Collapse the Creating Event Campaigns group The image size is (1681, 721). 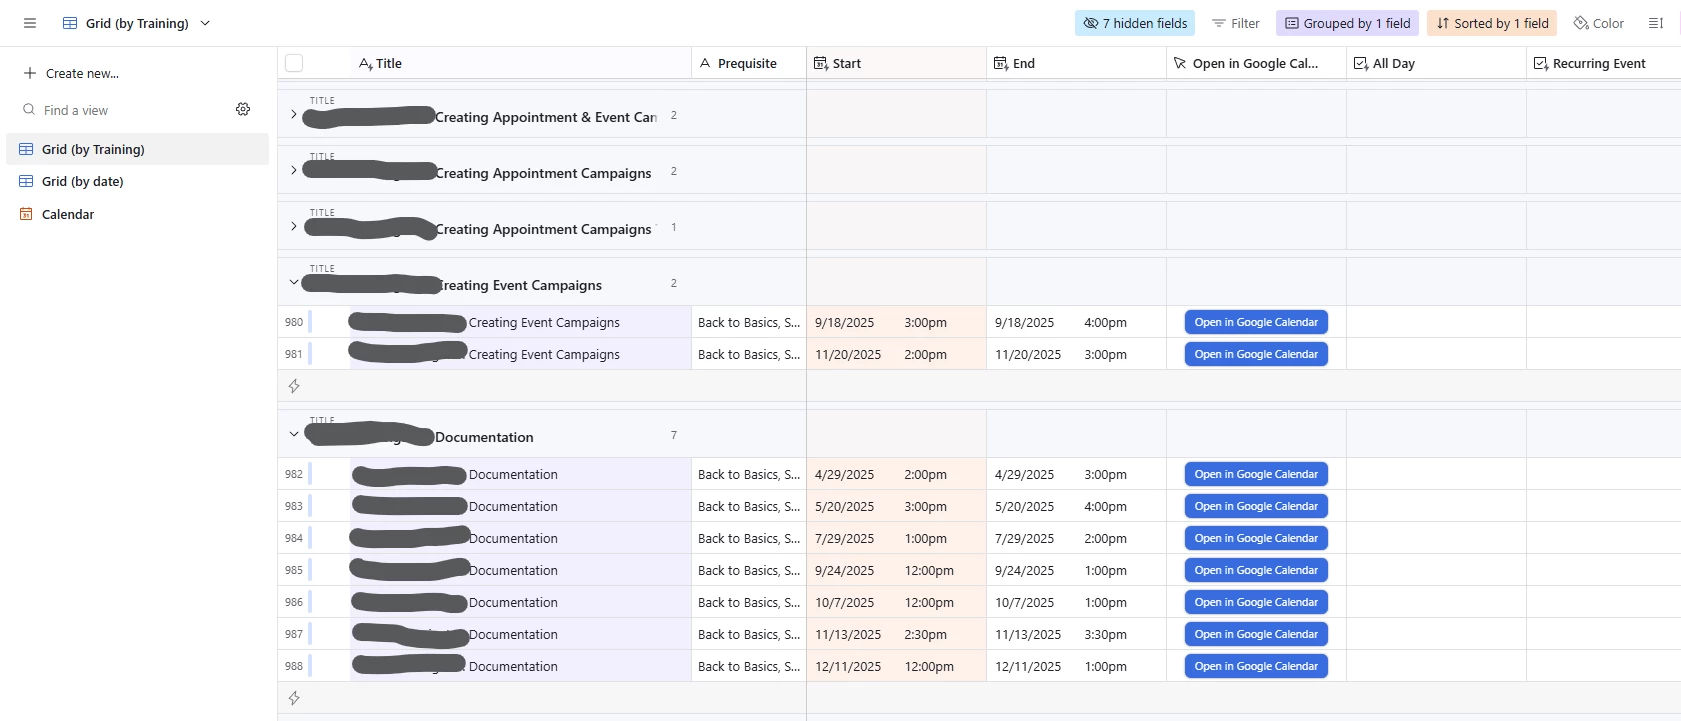[293, 283]
